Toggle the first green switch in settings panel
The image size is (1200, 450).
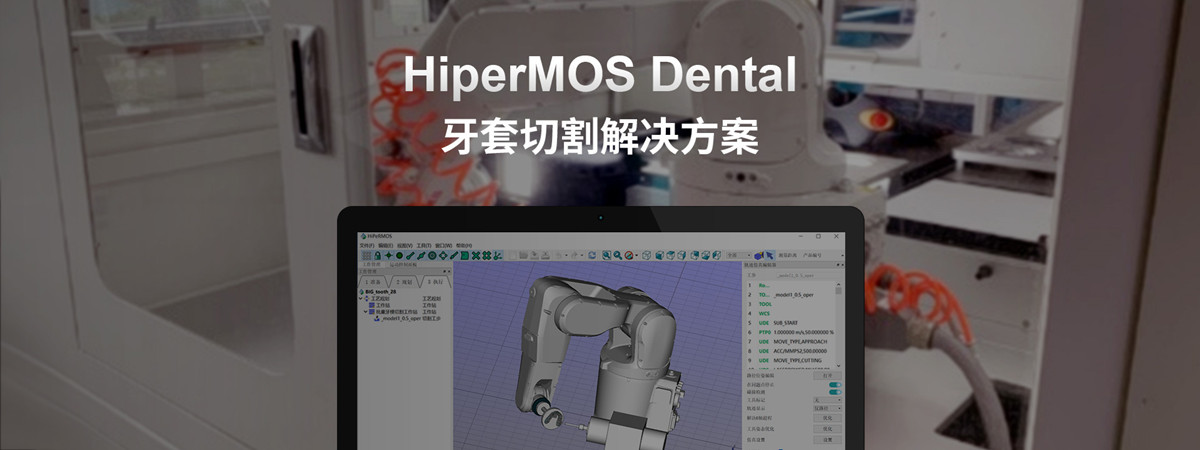[x=834, y=385]
